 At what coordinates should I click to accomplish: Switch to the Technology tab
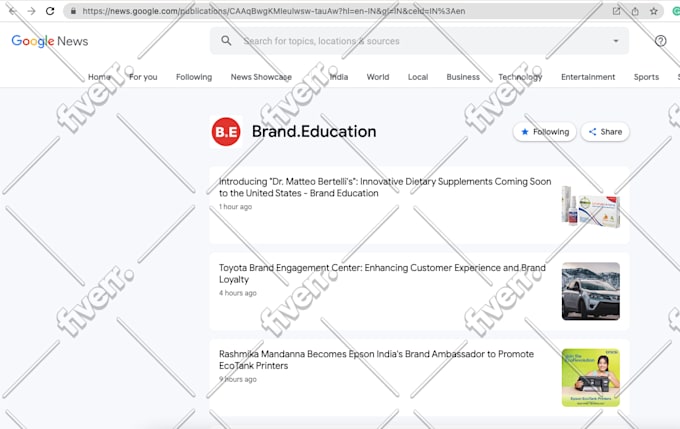520,77
